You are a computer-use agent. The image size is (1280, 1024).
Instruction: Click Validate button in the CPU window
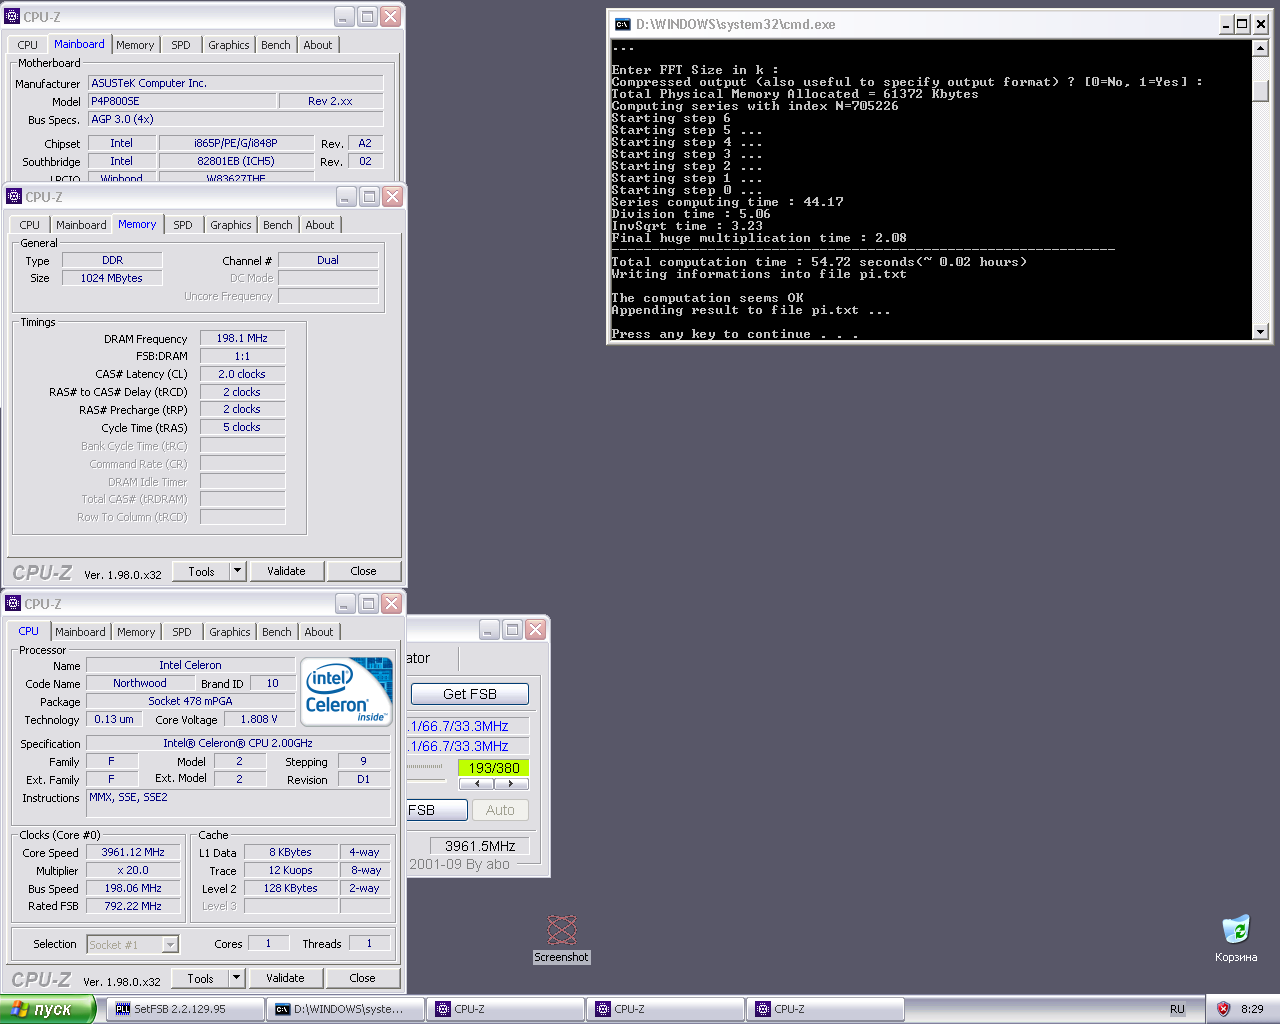click(285, 978)
